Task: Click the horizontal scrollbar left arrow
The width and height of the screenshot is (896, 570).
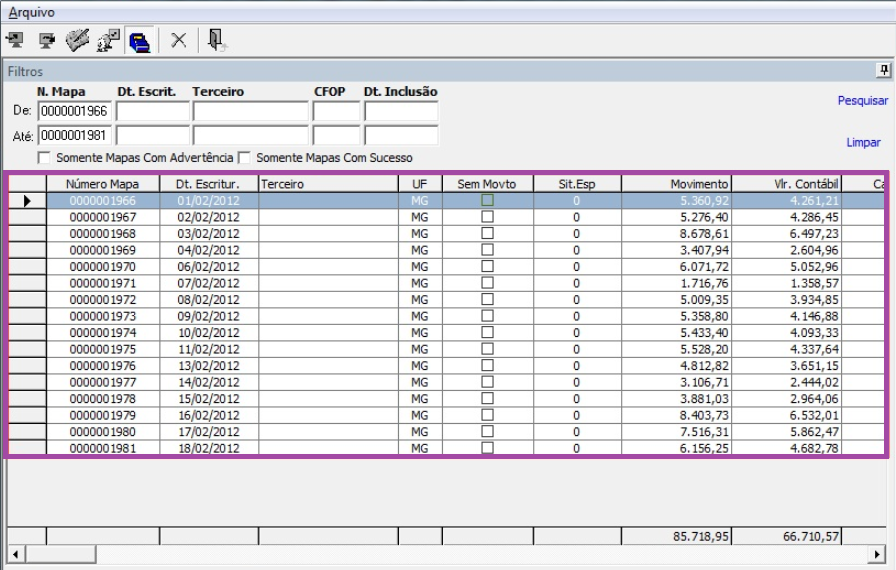Action: [x=12, y=553]
